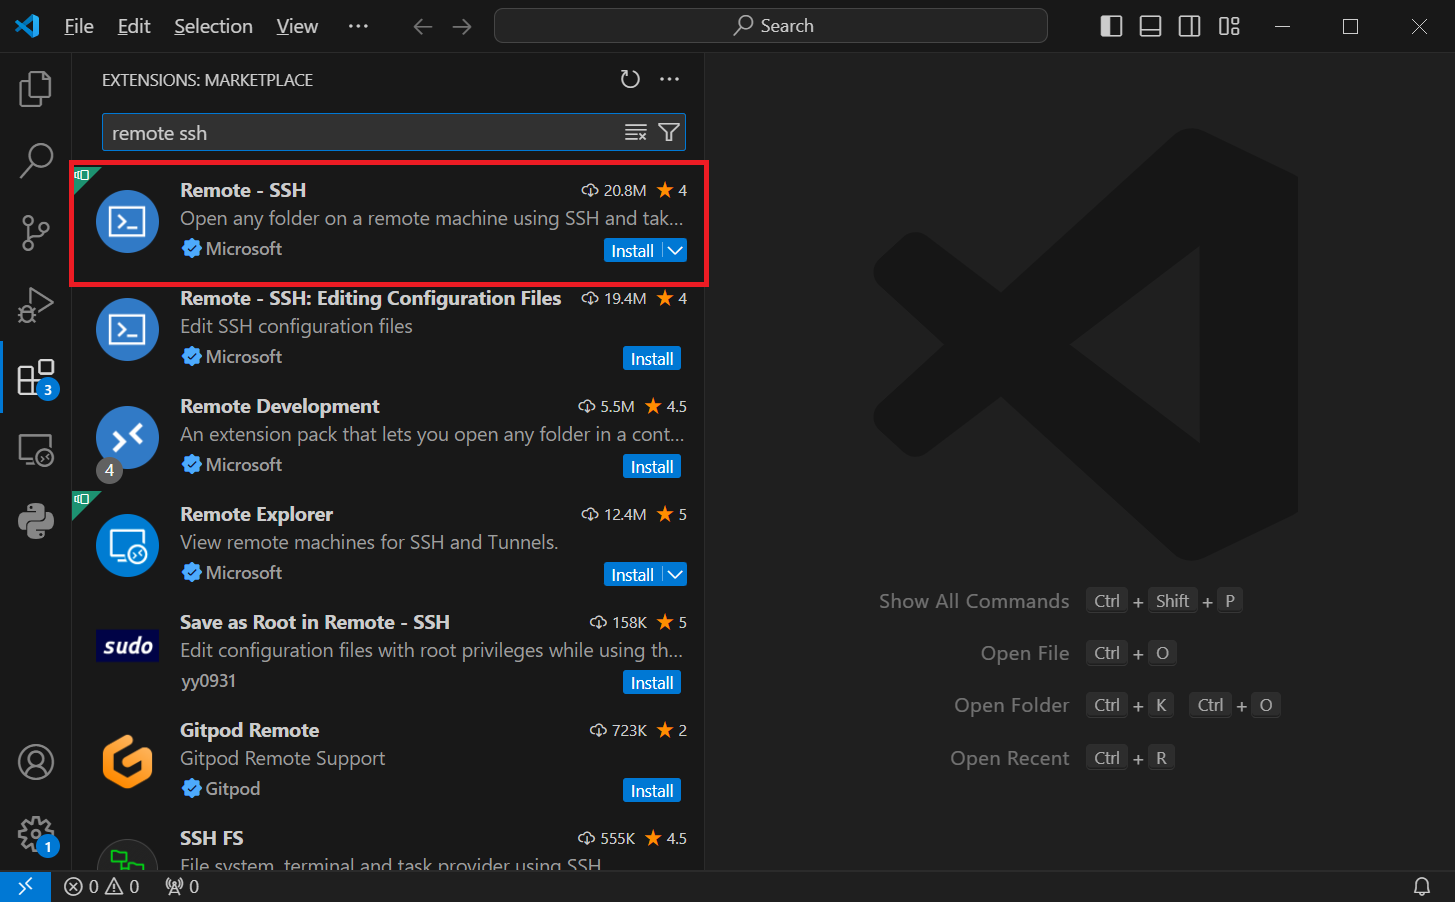Clear extensions search results
Screen dimensions: 1455x902
[636, 133]
